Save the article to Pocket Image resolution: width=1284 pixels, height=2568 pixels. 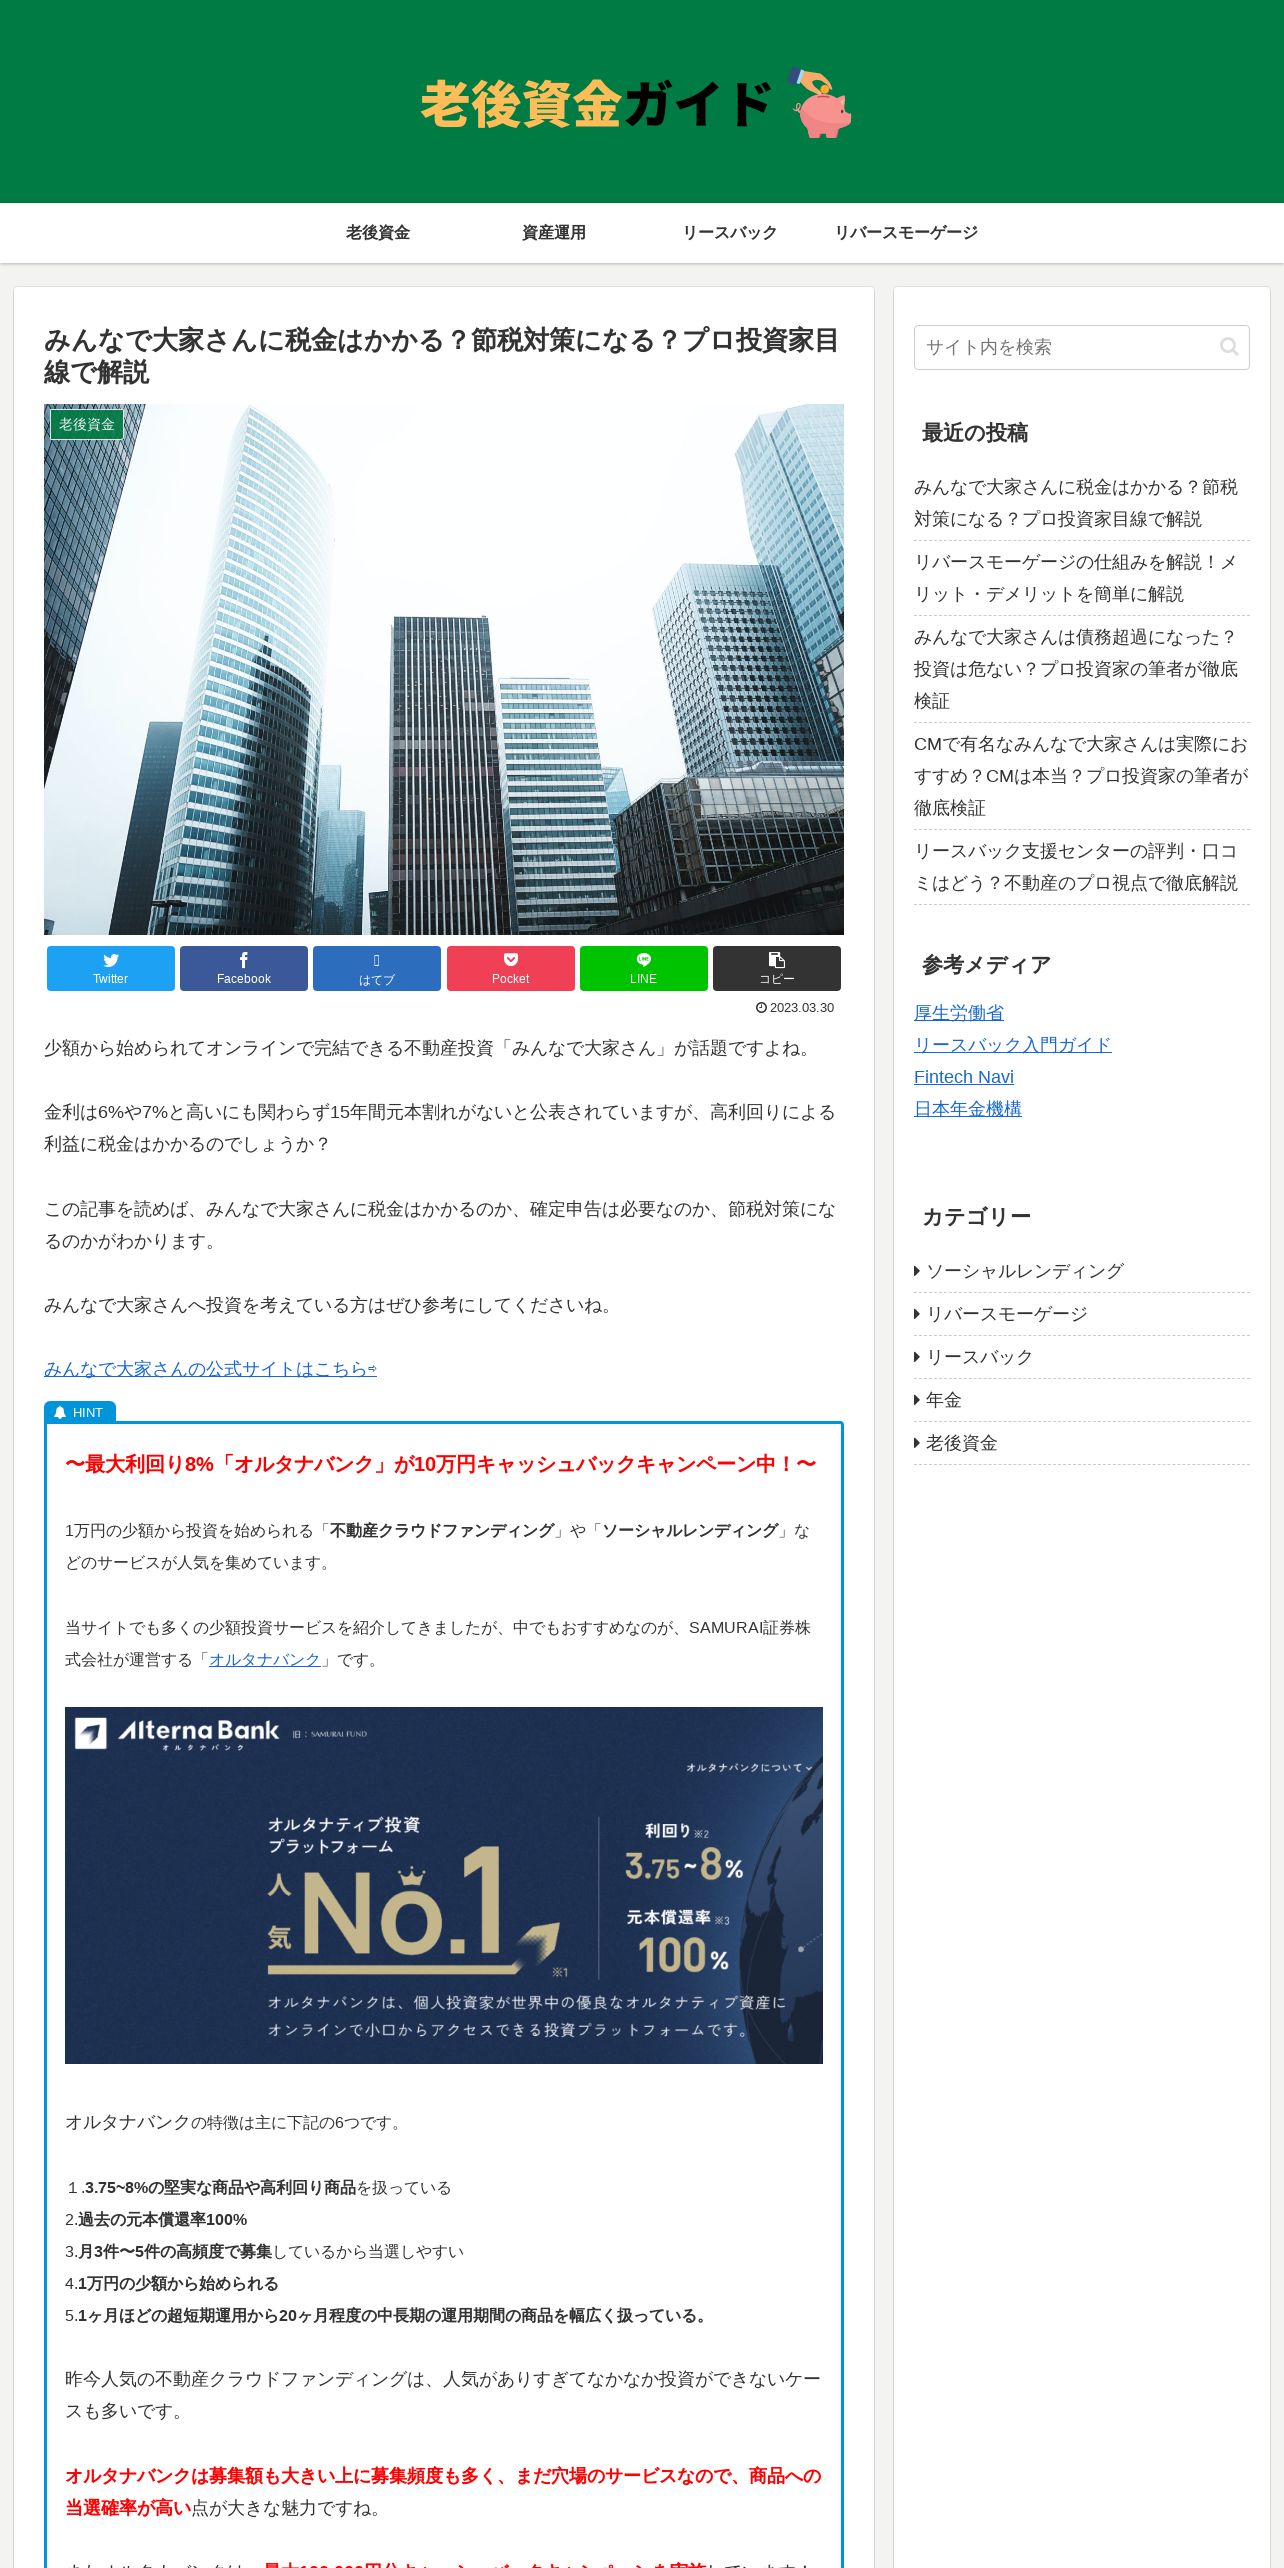511,968
